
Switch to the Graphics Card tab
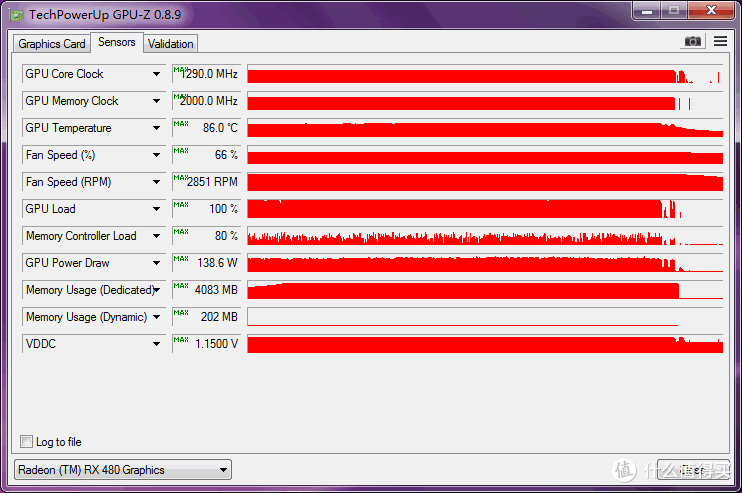point(52,44)
